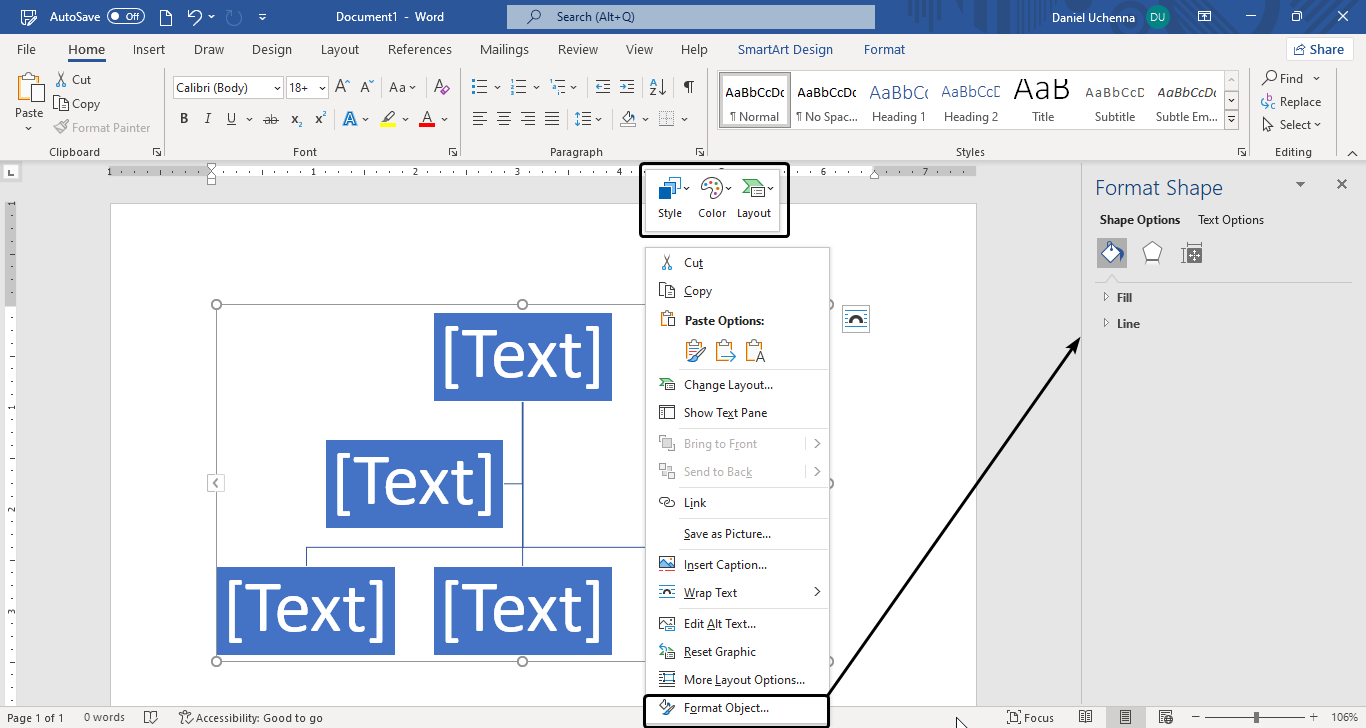This screenshot has height=728, width=1366.
Task: Select the Fill & Line icon in Format Shape
Action: [x=1111, y=253]
